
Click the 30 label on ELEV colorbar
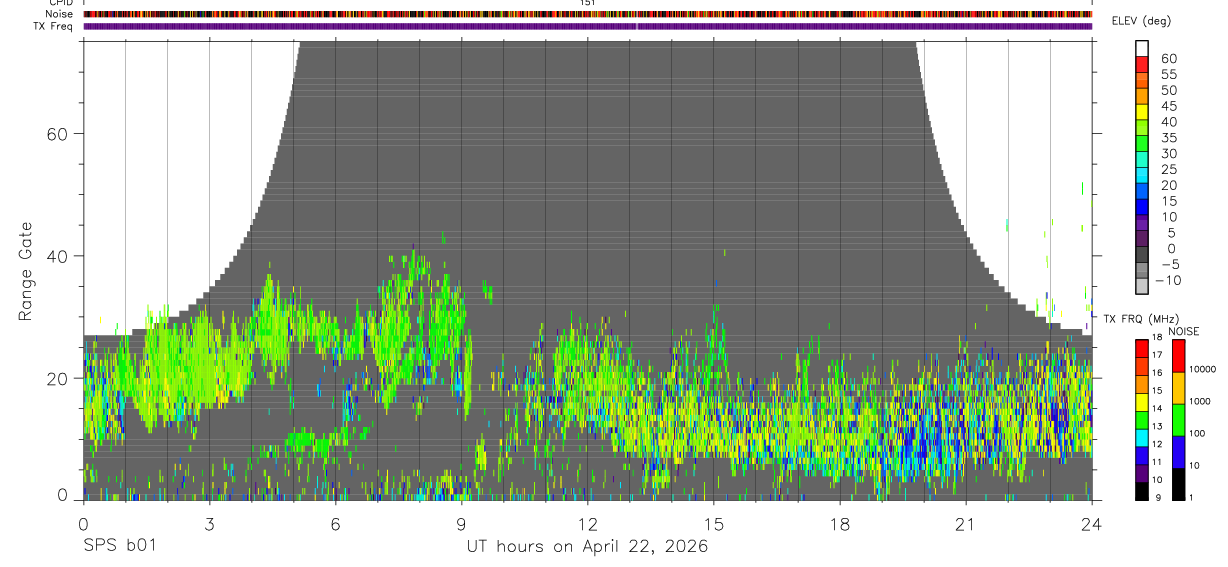coord(1168,154)
